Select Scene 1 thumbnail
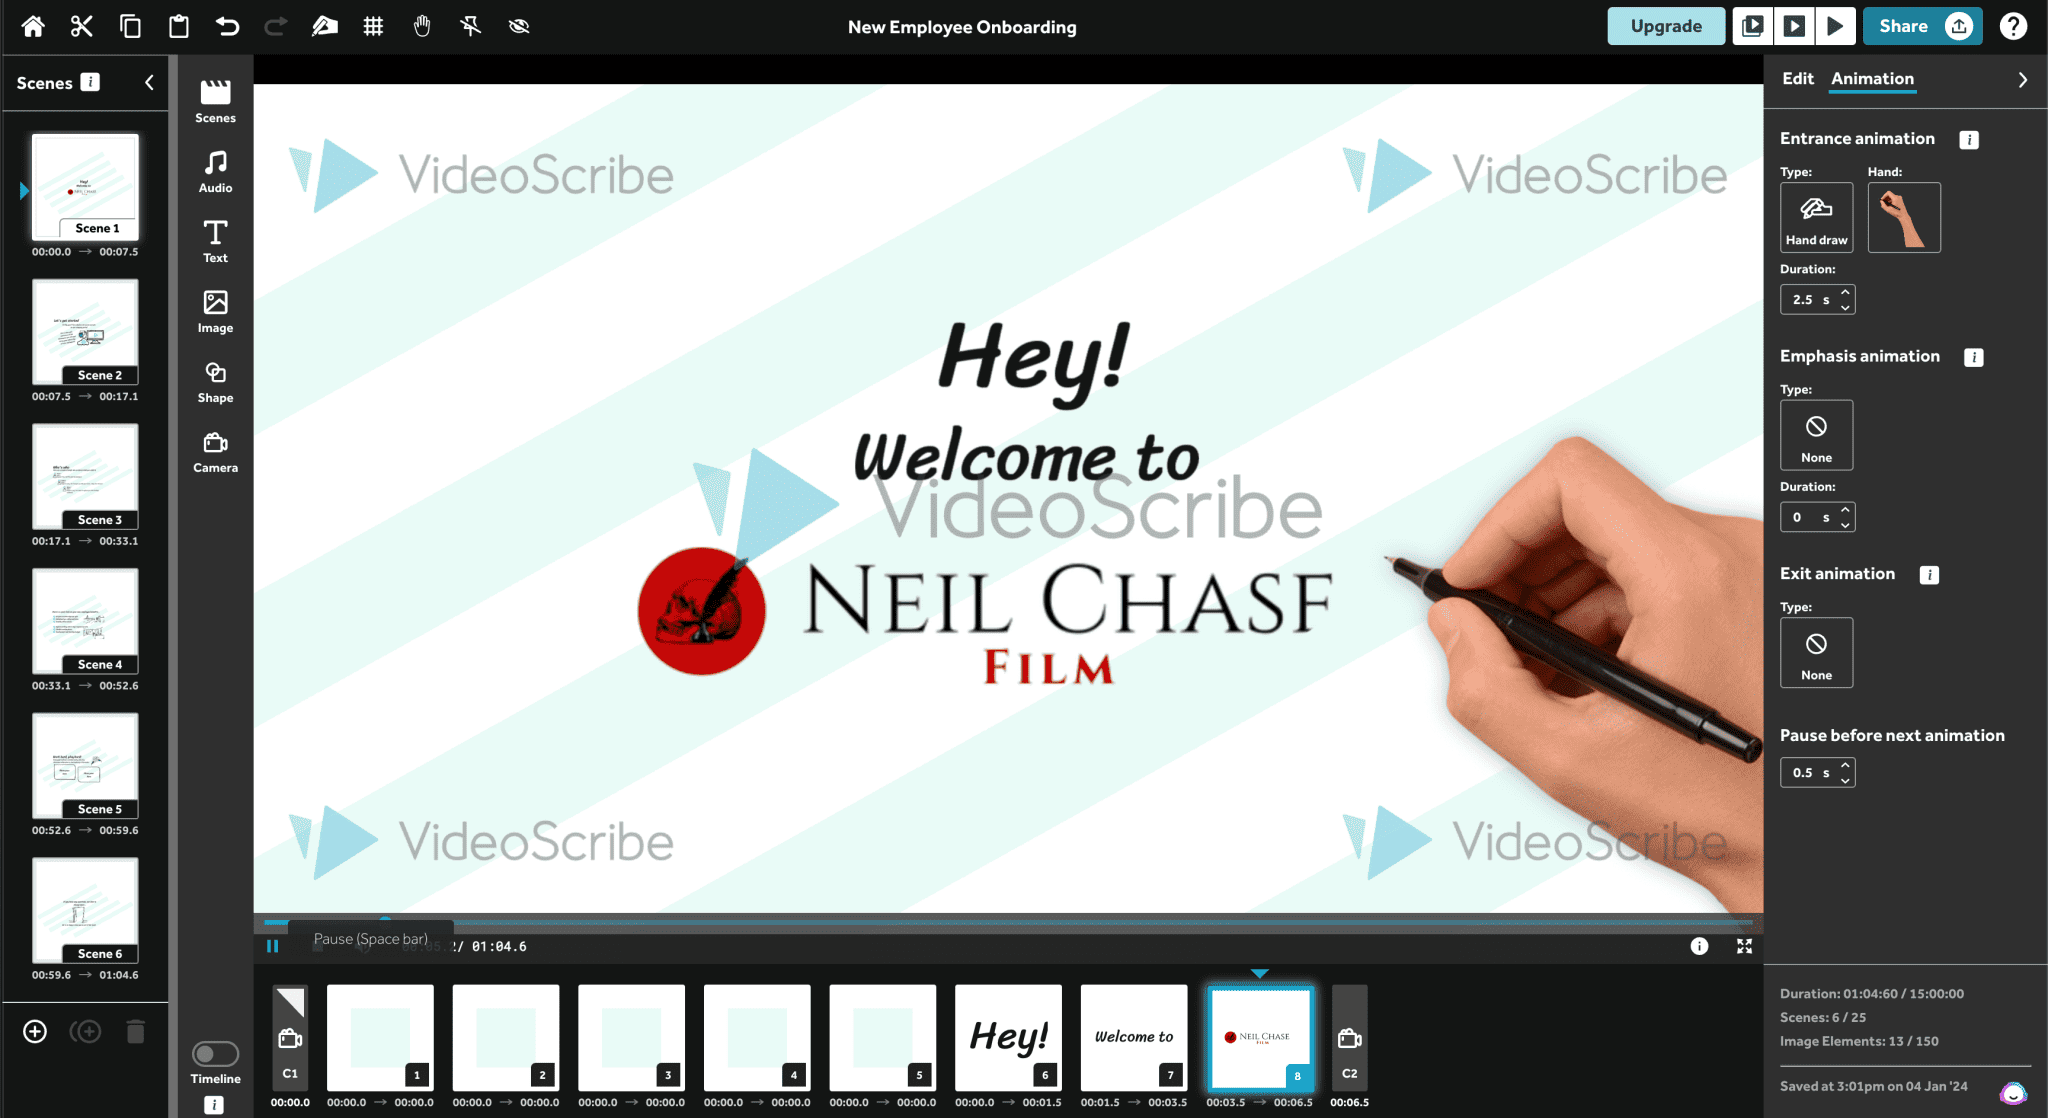The image size is (2048, 1118). tap(85, 186)
